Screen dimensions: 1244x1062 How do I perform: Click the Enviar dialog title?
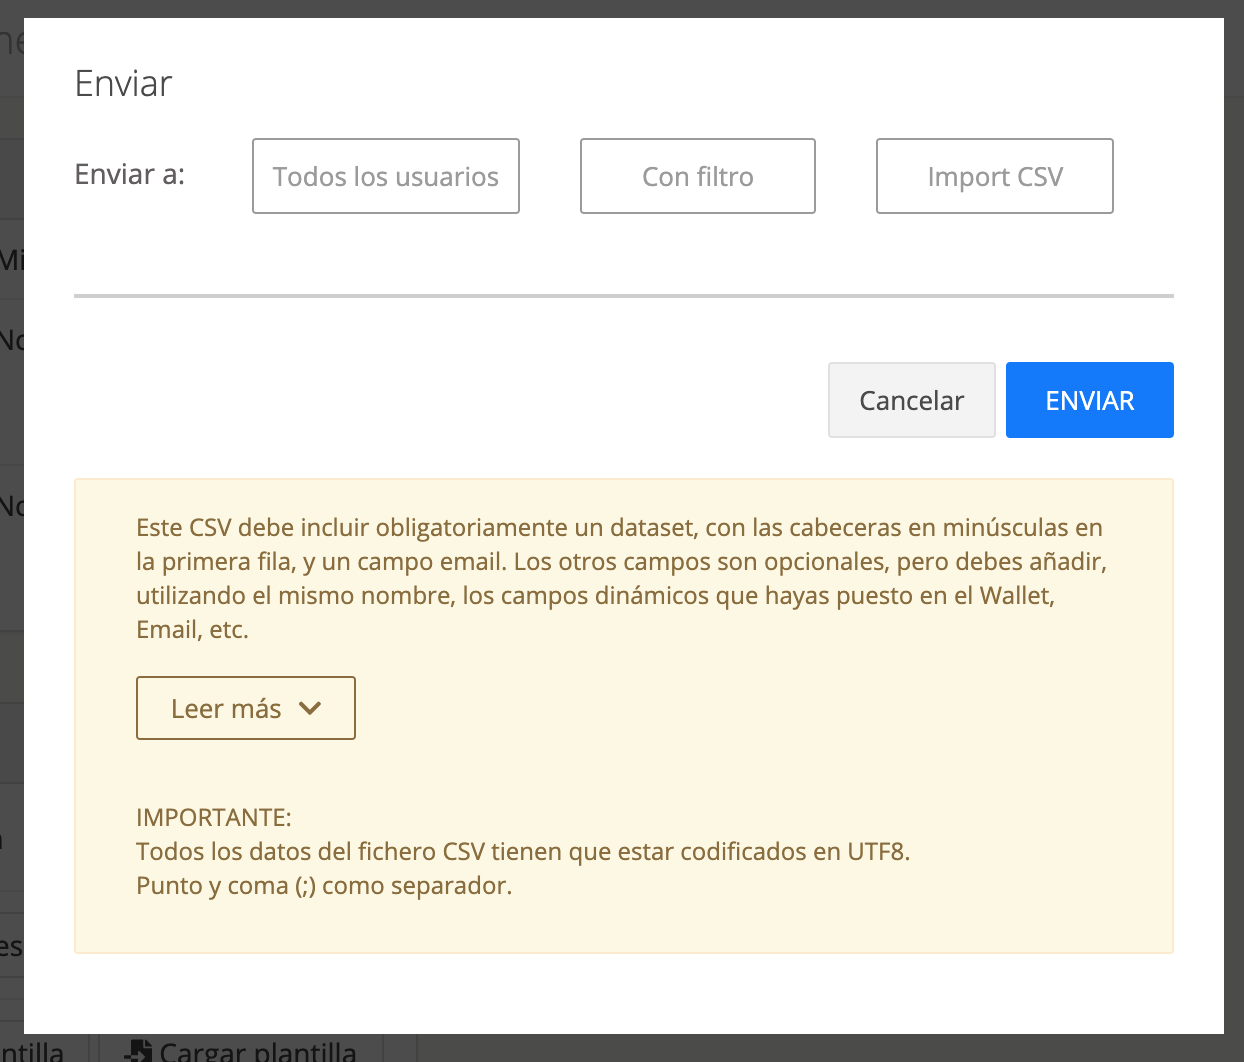point(124,84)
